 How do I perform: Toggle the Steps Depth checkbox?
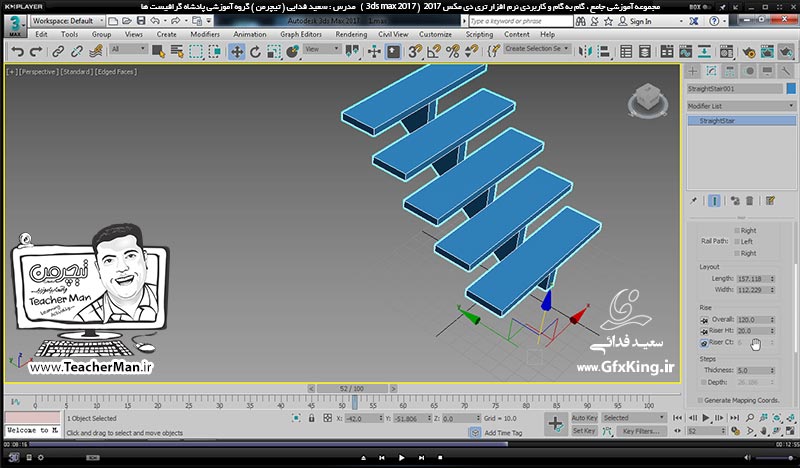[704, 382]
